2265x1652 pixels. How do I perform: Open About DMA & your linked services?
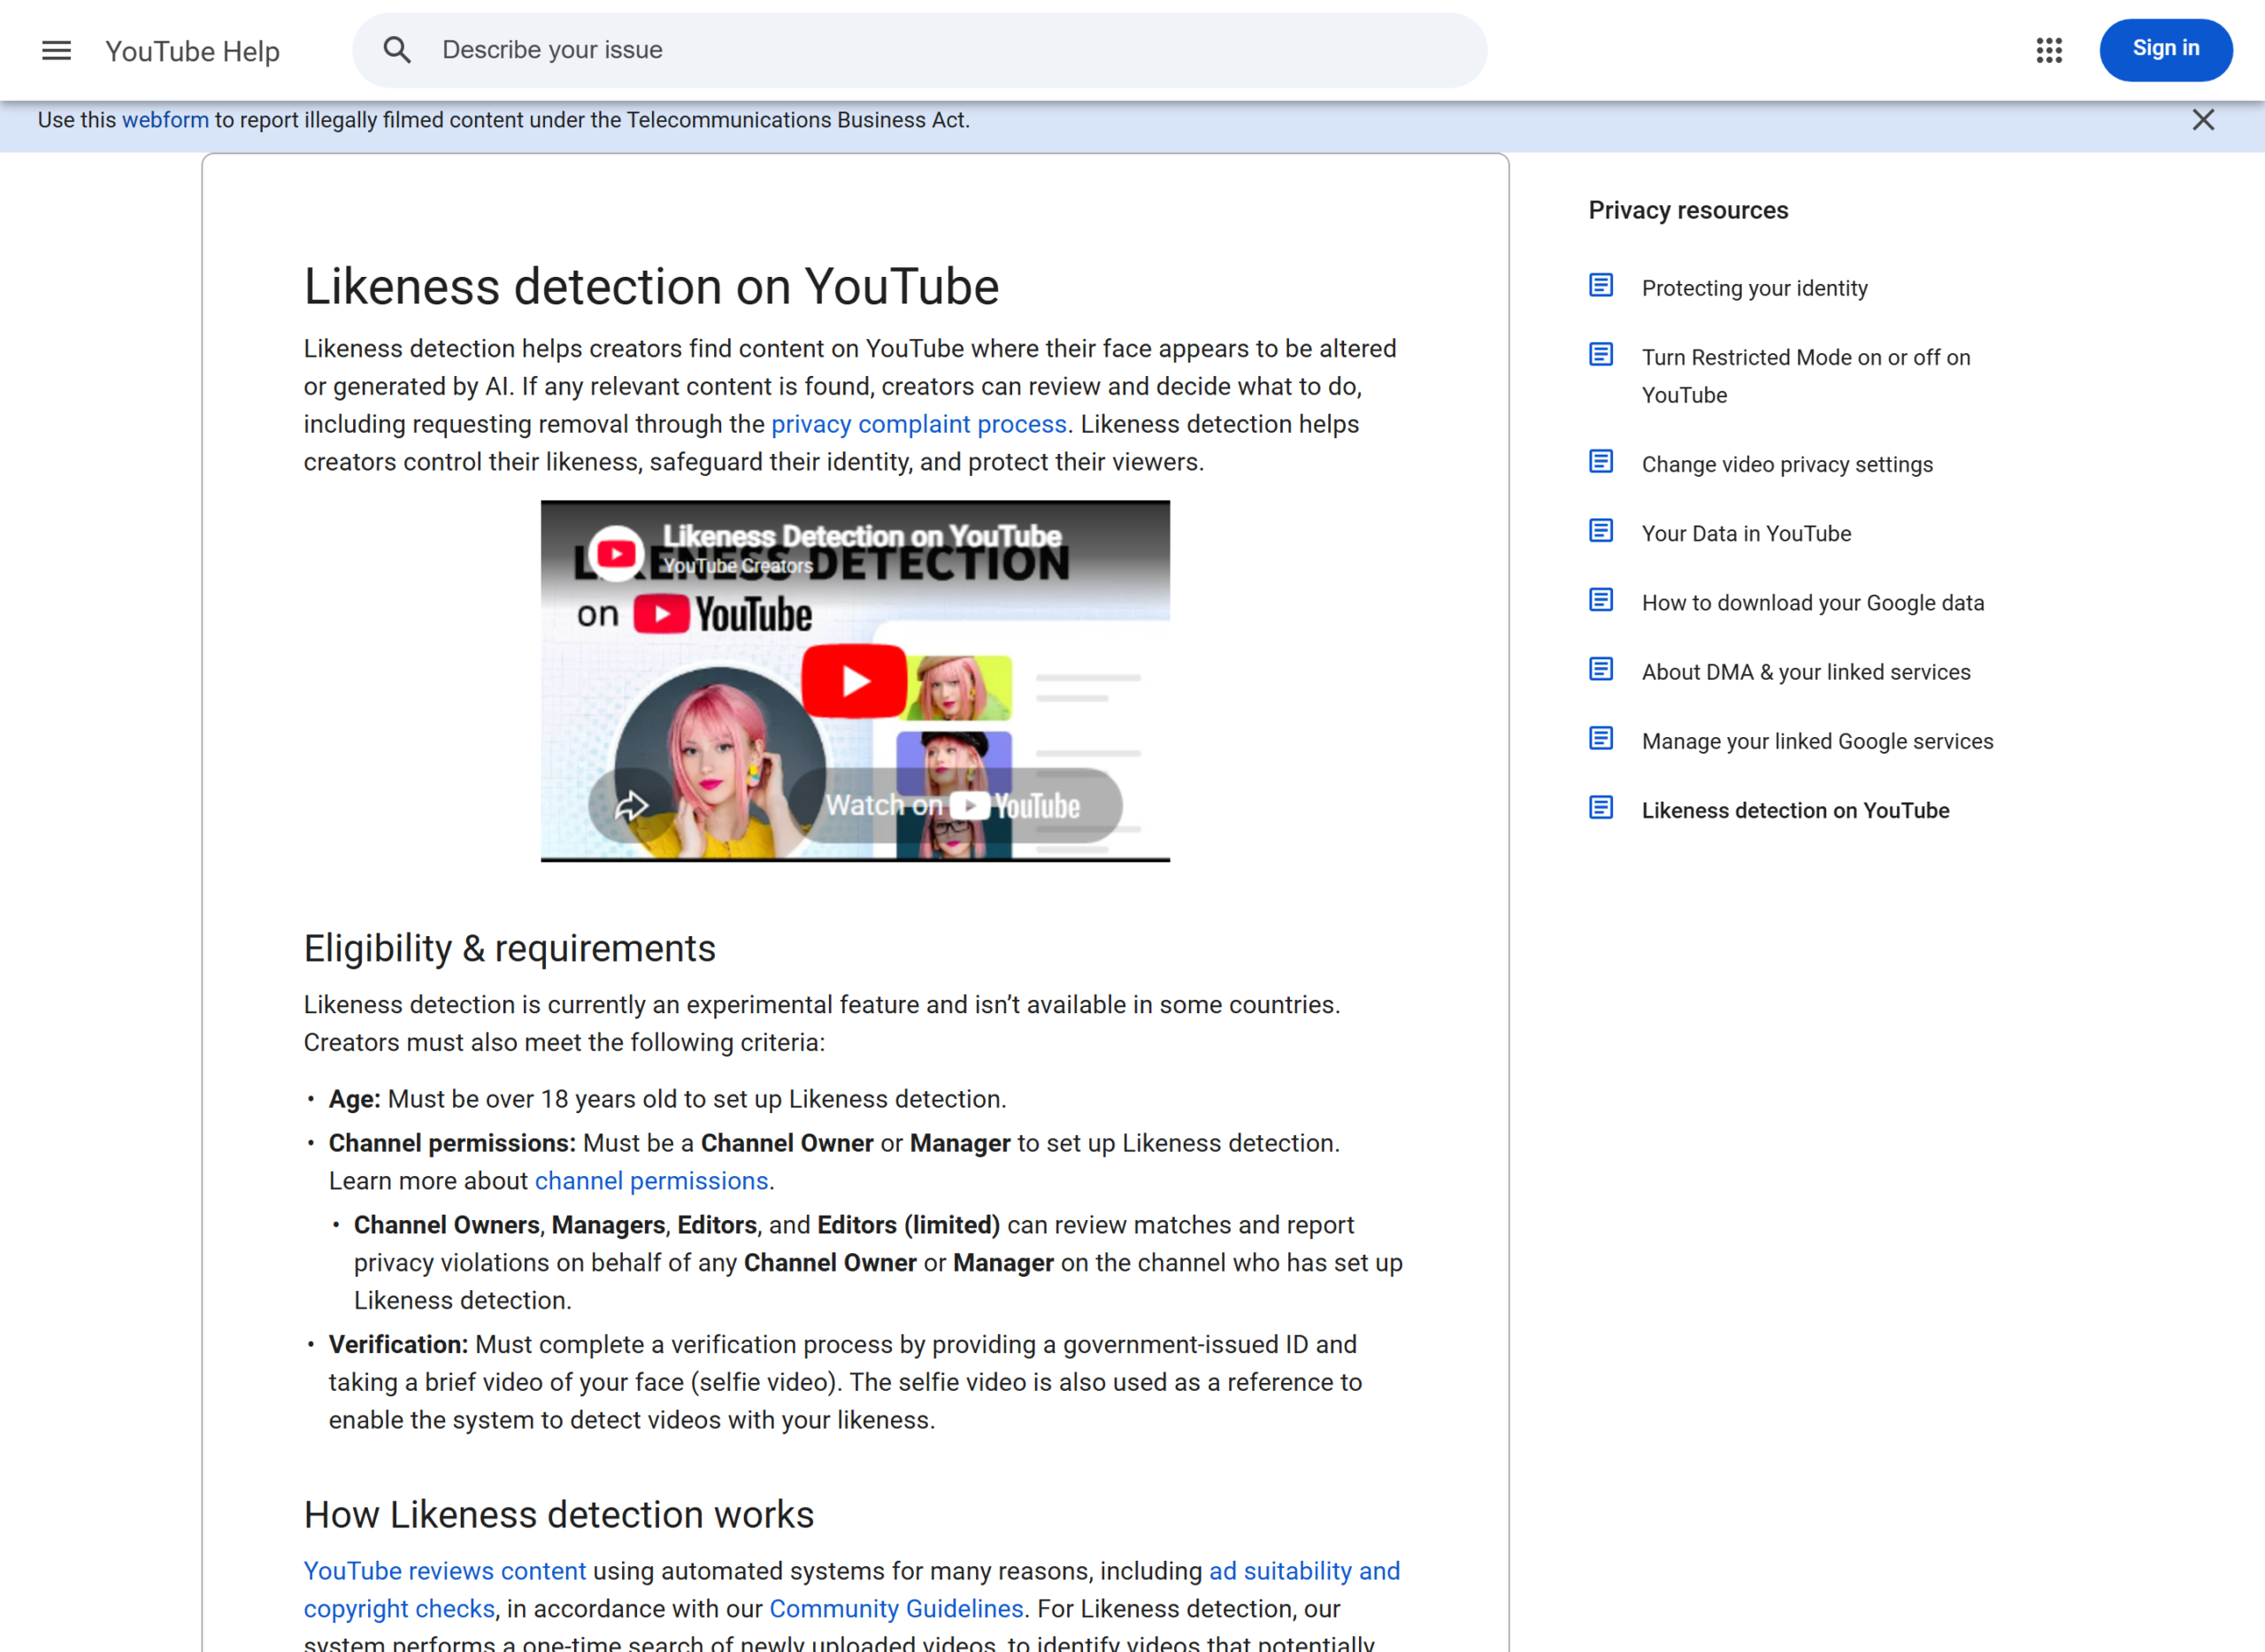(x=1806, y=672)
